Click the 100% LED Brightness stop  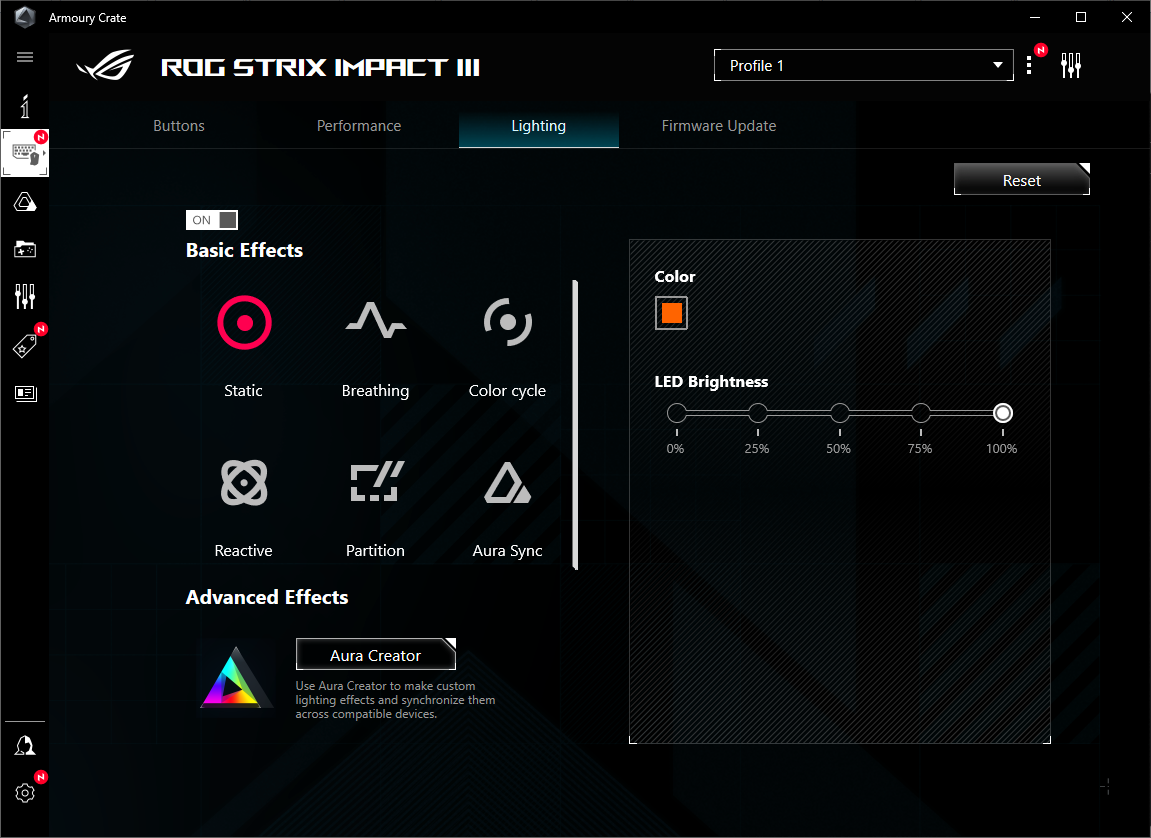[x=1003, y=413]
